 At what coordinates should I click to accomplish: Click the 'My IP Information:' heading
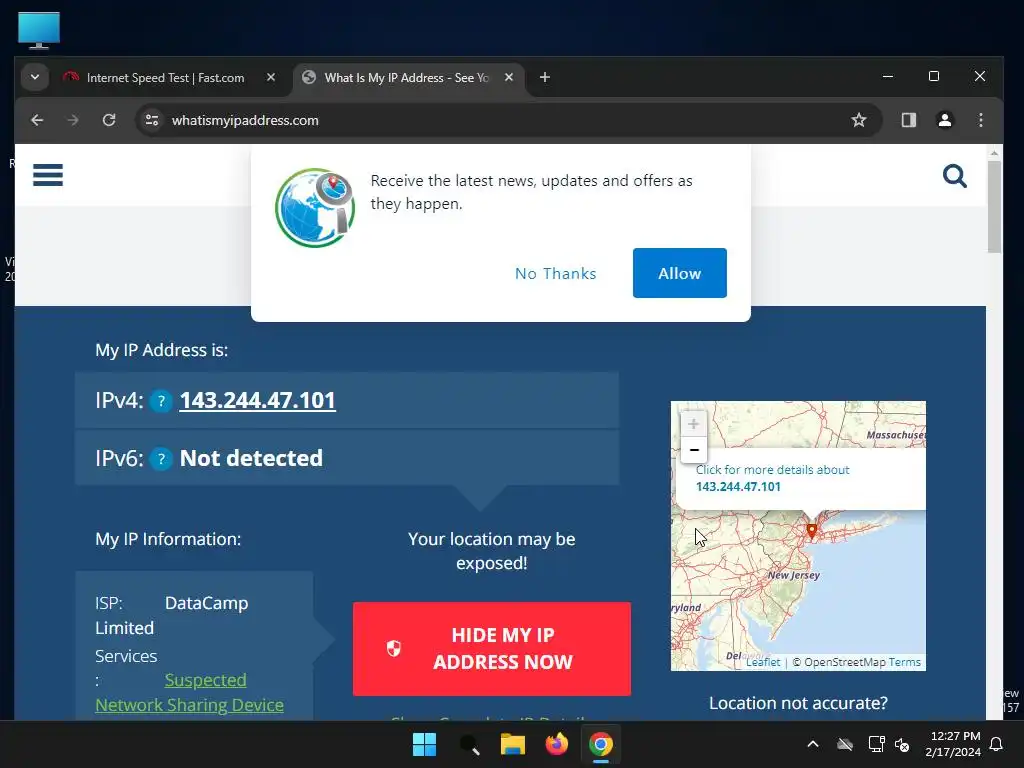point(168,539)
